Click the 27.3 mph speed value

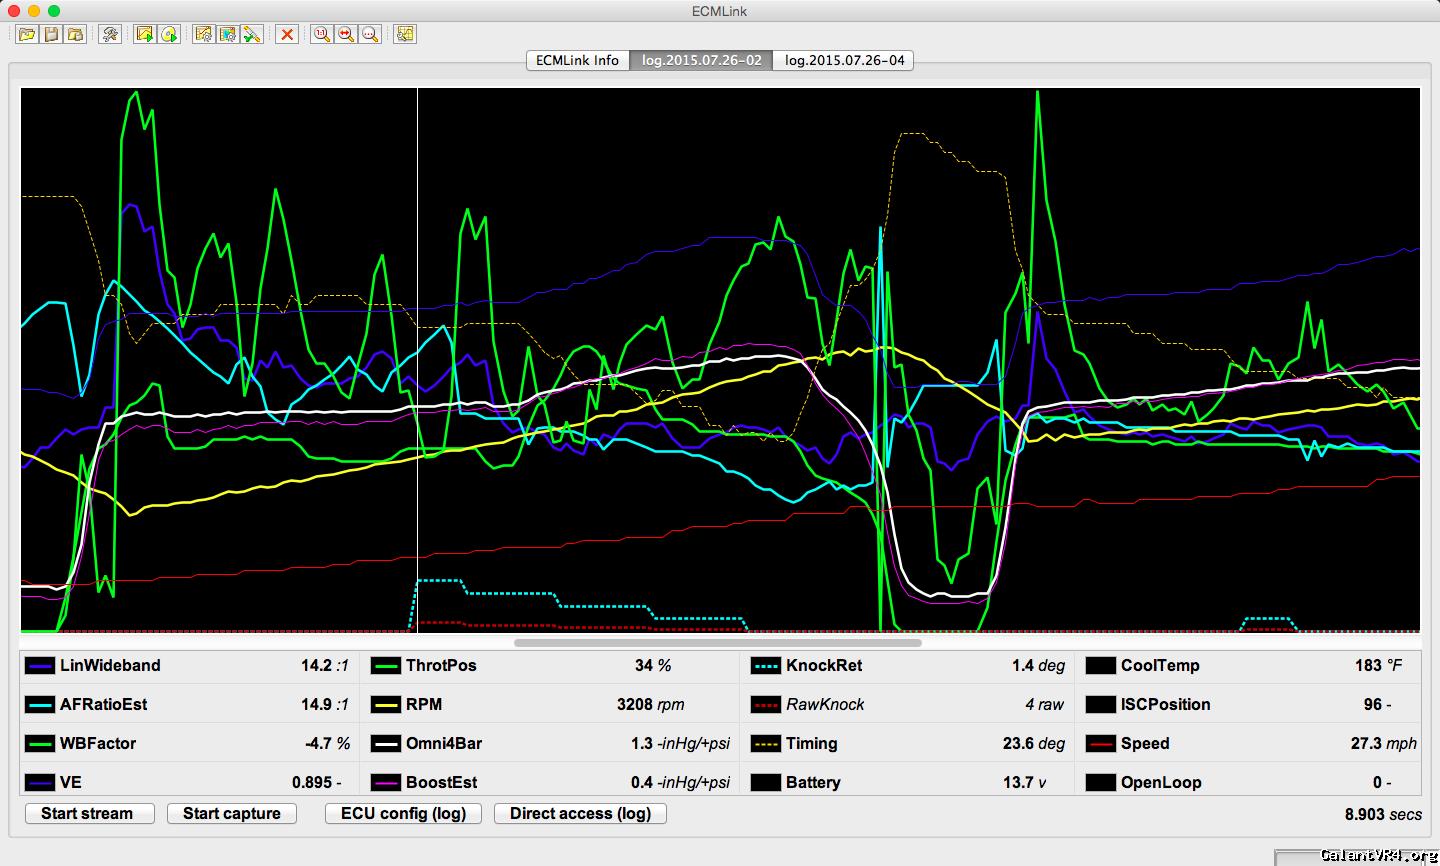(1384, 744)
